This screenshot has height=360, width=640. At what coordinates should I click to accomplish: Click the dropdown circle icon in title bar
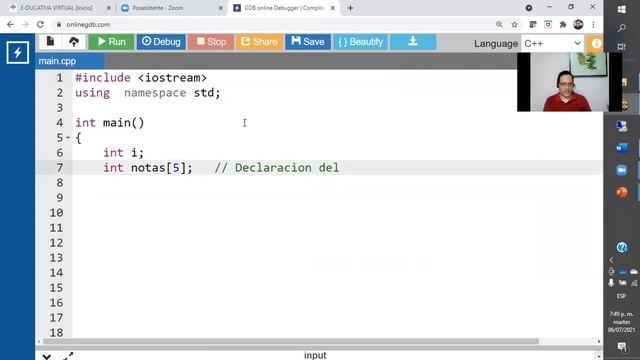coord(529,8)
